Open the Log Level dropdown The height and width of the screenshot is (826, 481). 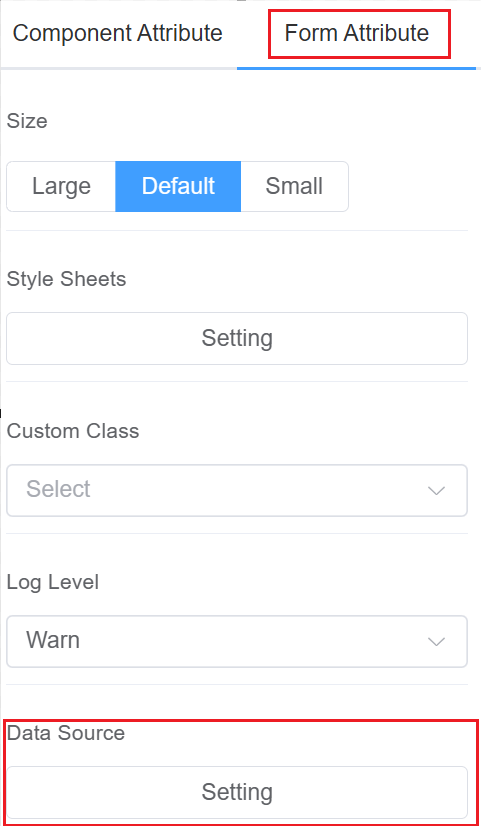[237, 642]
